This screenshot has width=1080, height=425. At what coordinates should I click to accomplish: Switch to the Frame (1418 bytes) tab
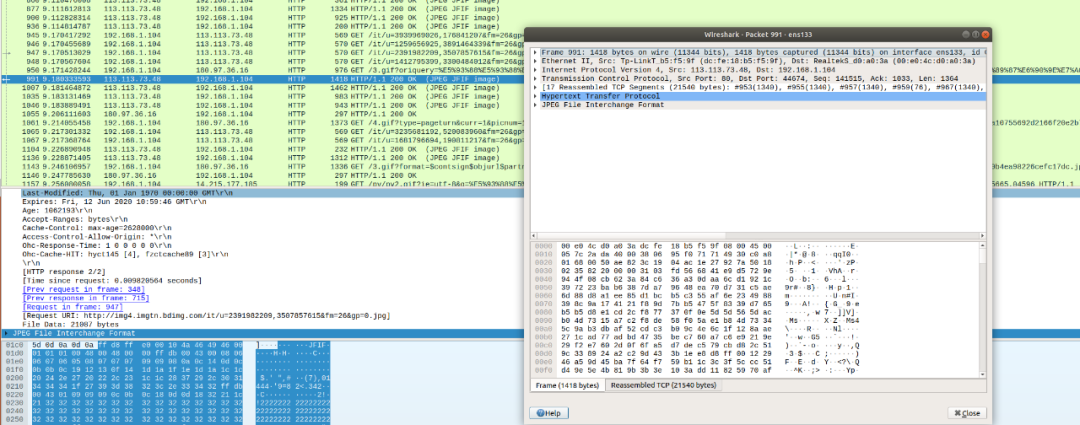click(x=567, y=385)
